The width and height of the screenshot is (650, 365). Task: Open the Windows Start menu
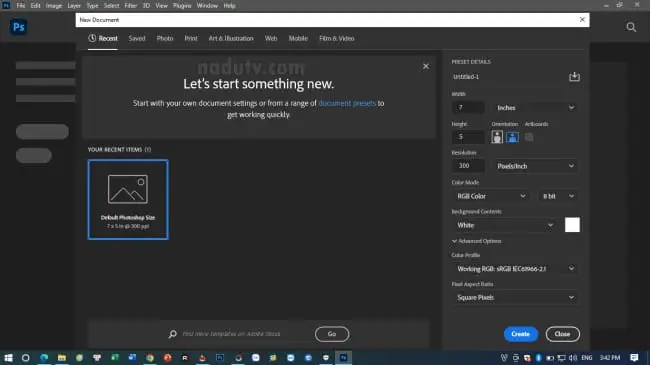8,358
